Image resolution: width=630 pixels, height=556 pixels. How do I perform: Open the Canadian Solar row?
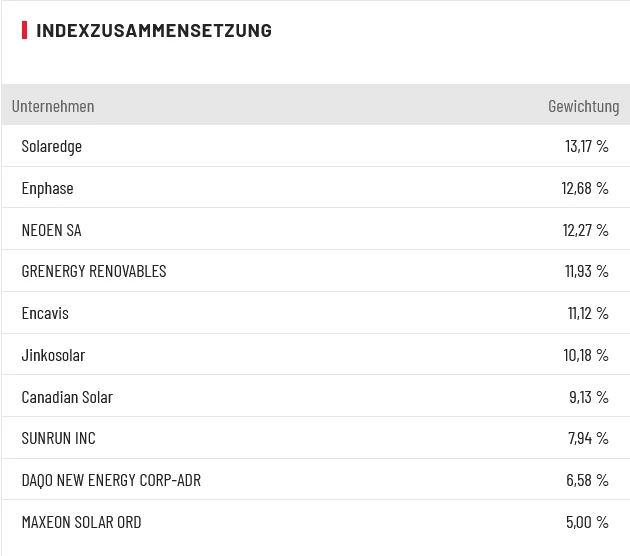67,397
